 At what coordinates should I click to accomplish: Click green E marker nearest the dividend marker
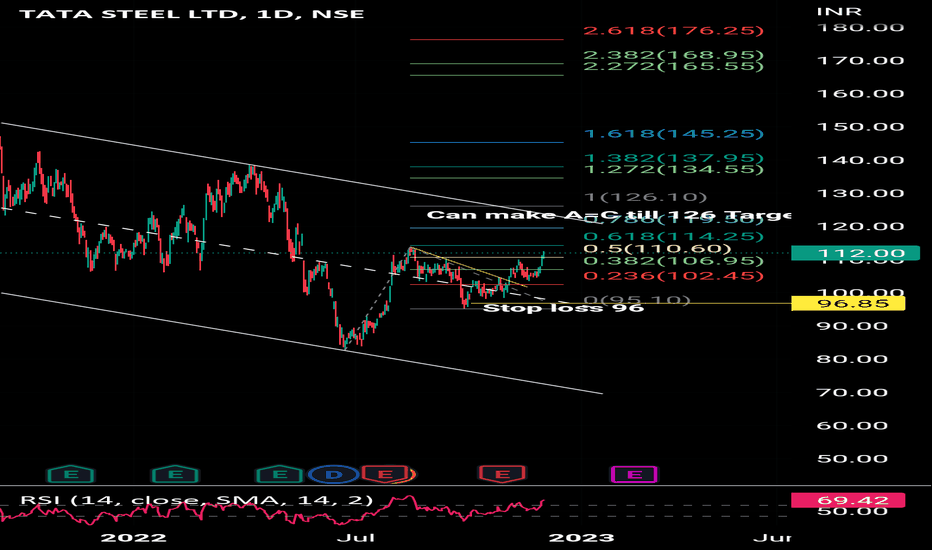click(279, 474)
